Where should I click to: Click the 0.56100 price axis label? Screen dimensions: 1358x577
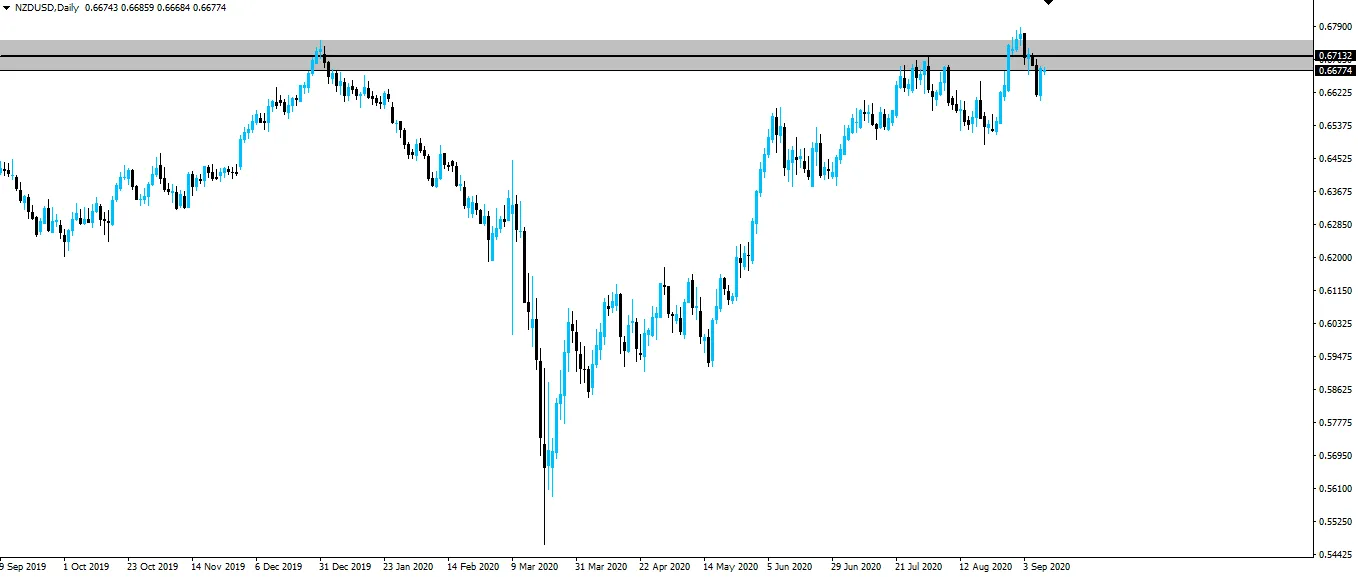pyautogui.click(x=1336, y=488)
